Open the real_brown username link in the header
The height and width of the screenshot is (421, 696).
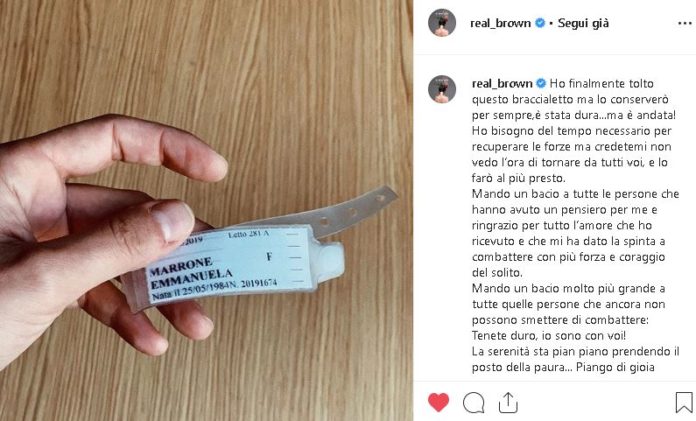500,23
